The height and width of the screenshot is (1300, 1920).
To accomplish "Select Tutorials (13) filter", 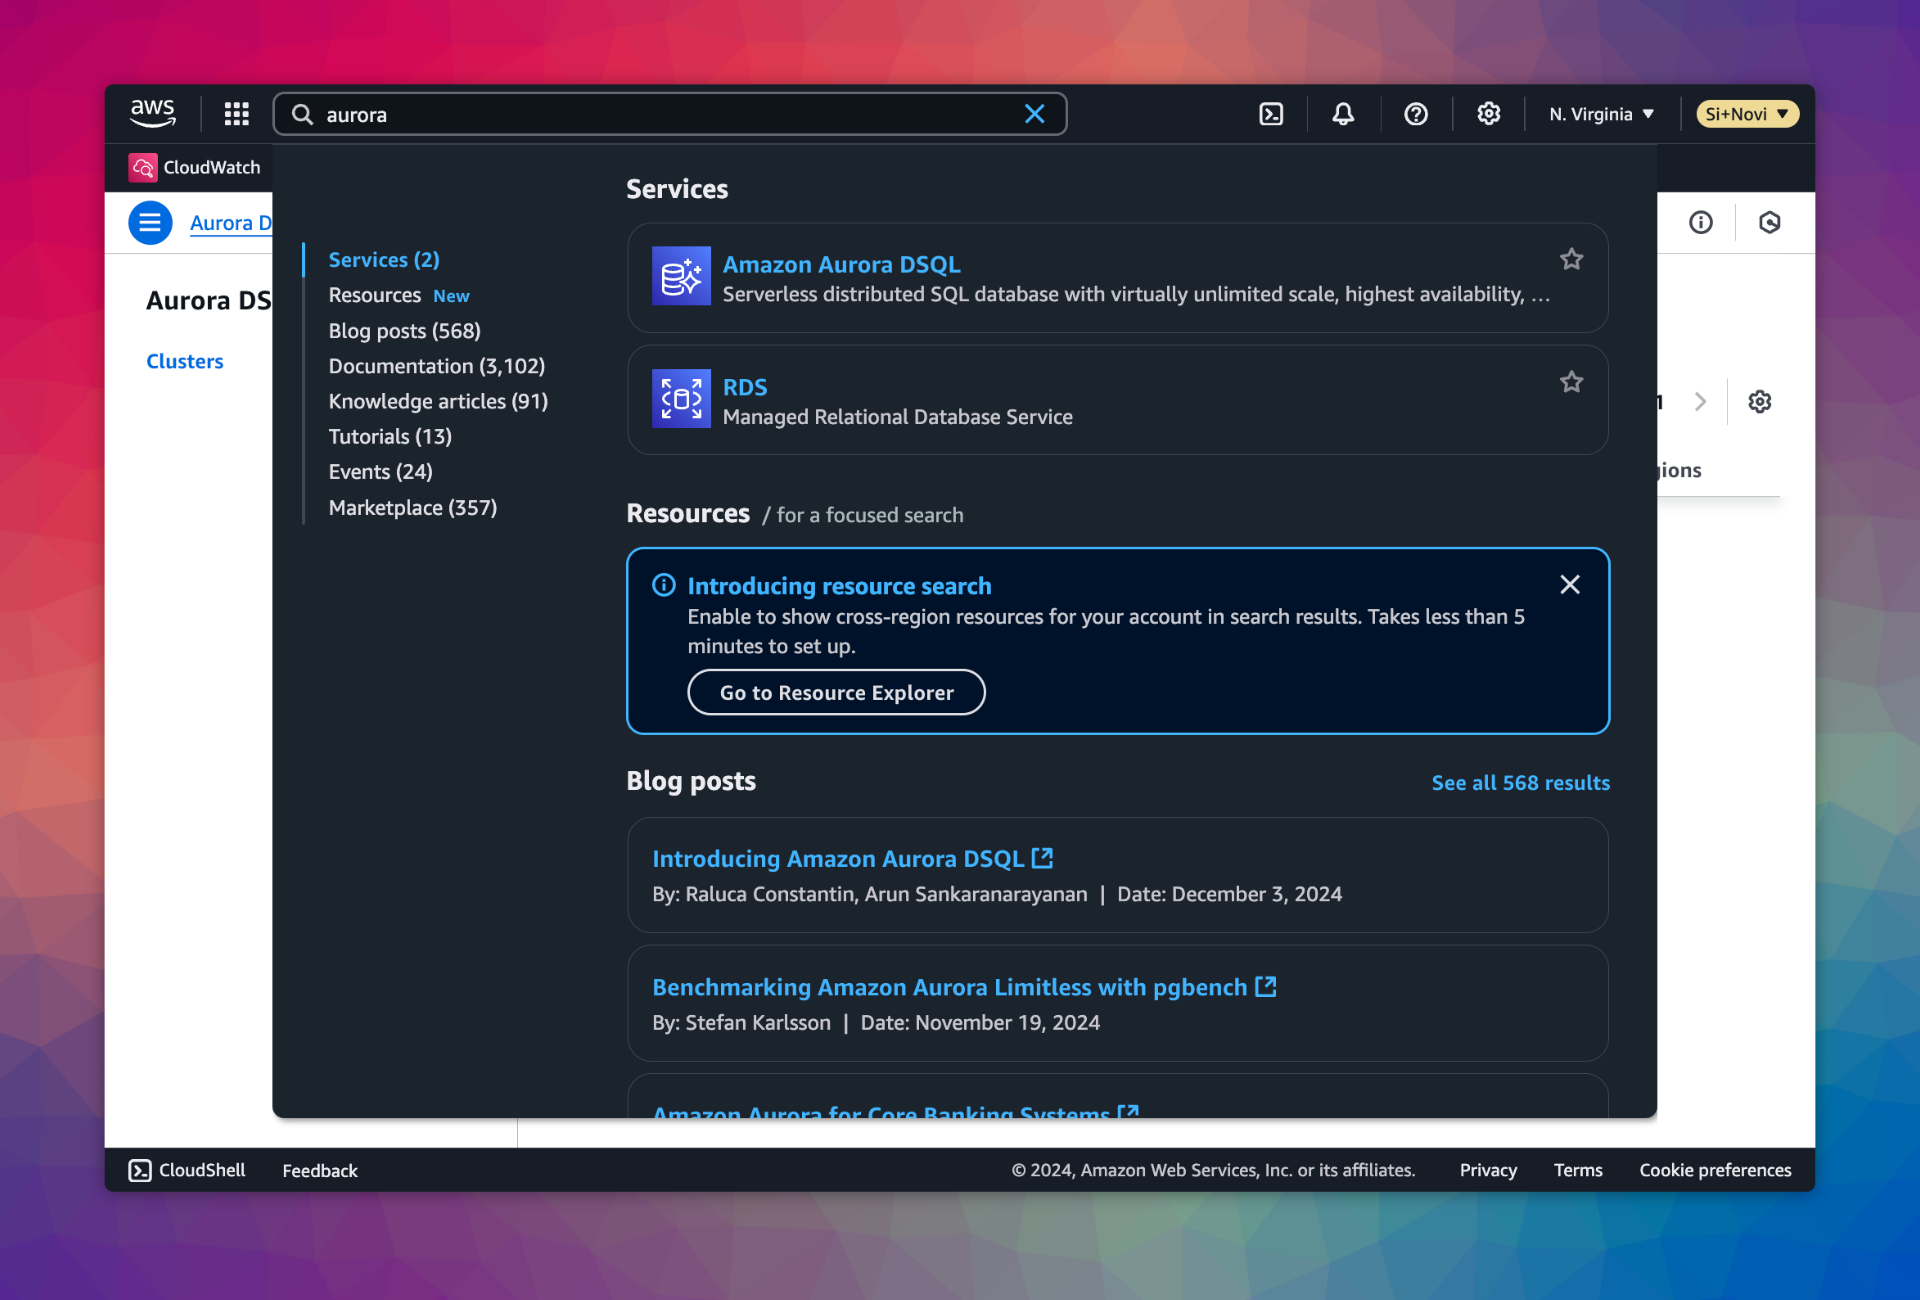I will pyautogui.click(x=390, y=436).
